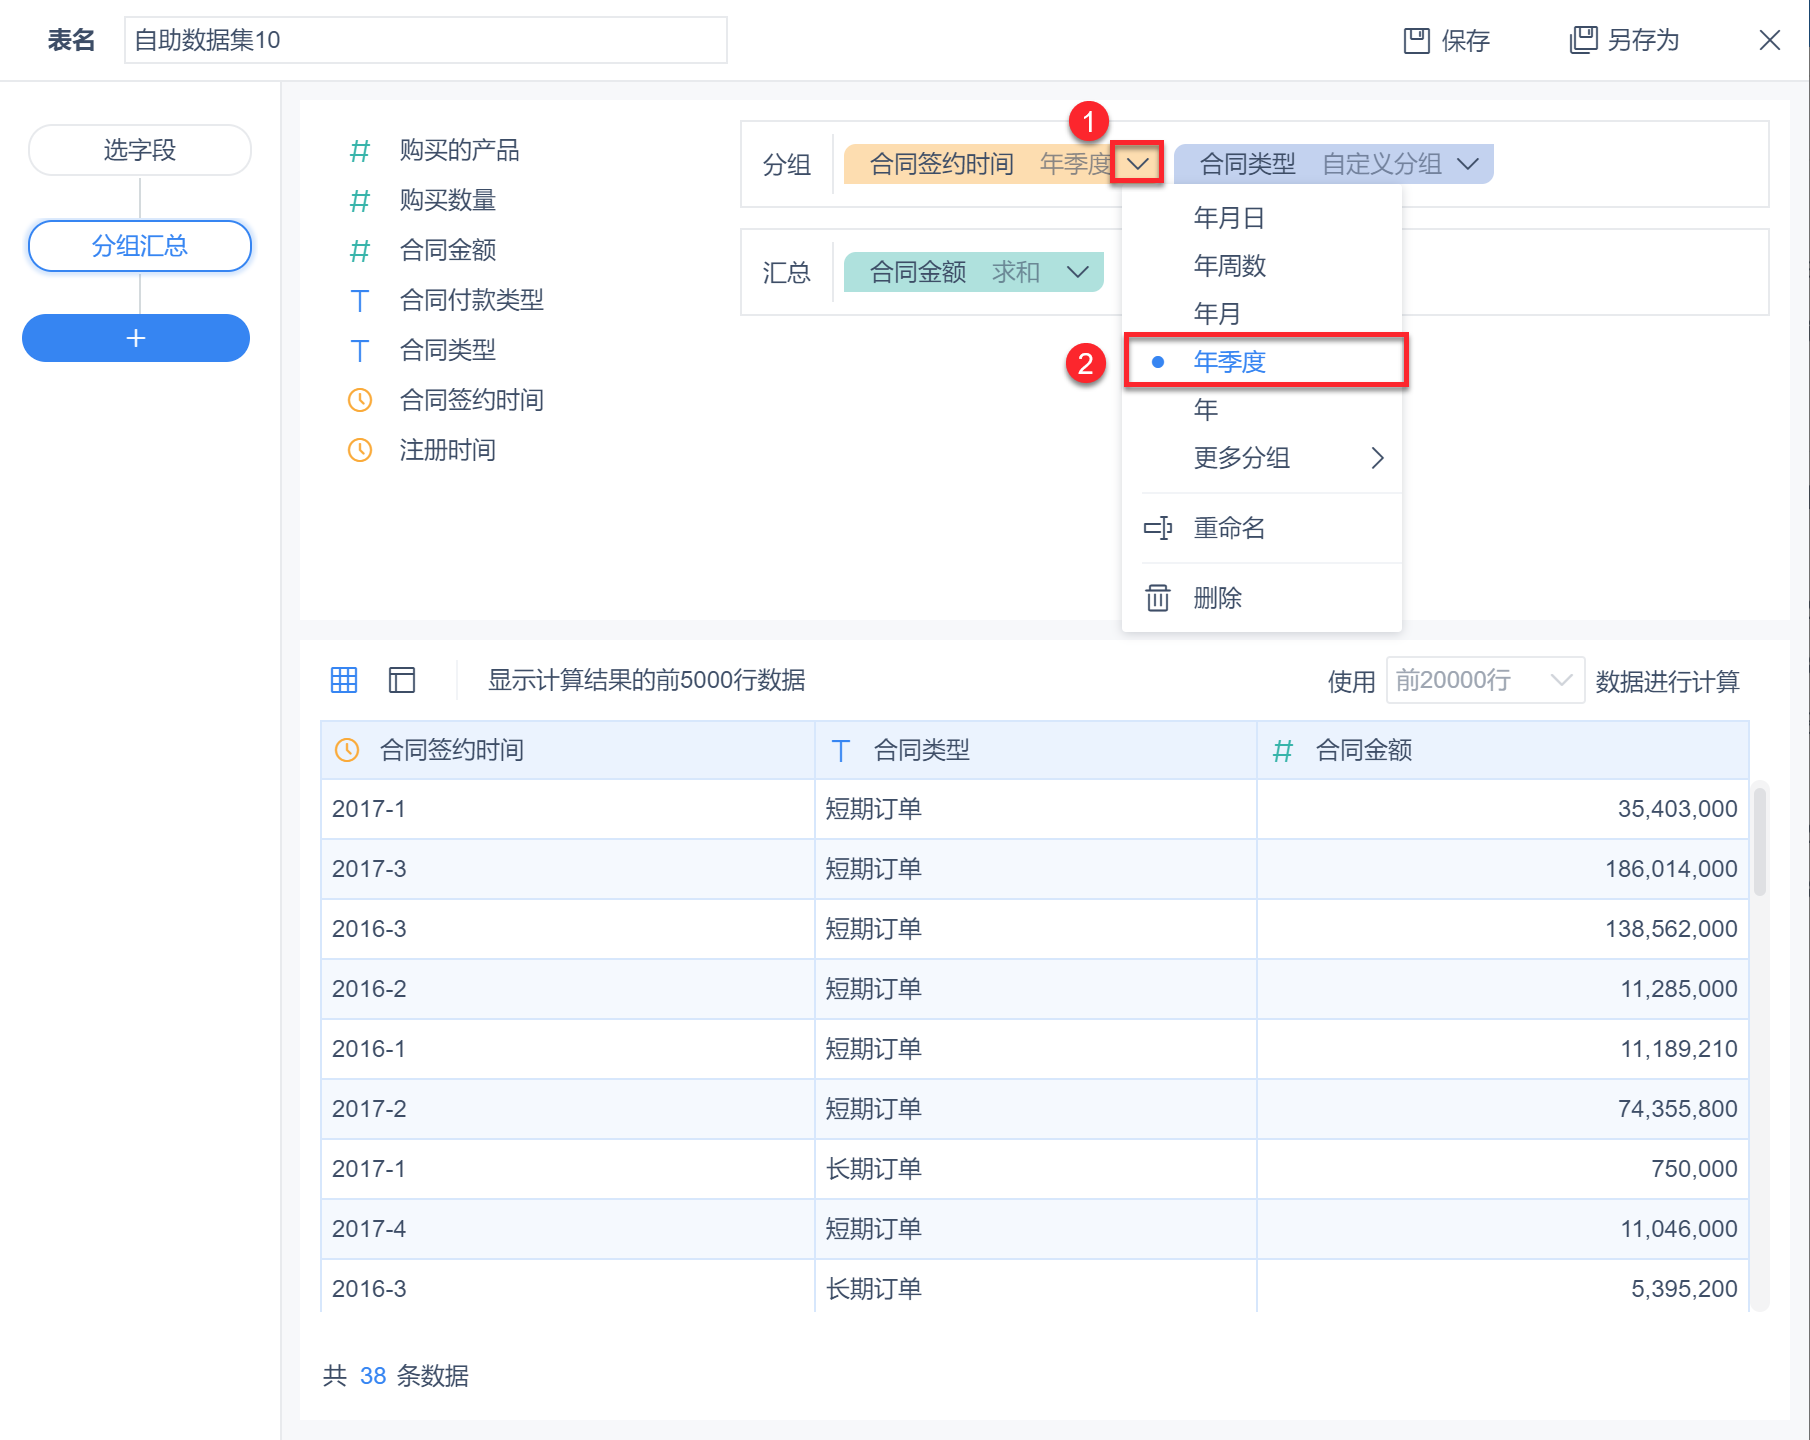1810x1440 pixels.
Task: Open the 选字段 step
Action: [x=140, y=150]
